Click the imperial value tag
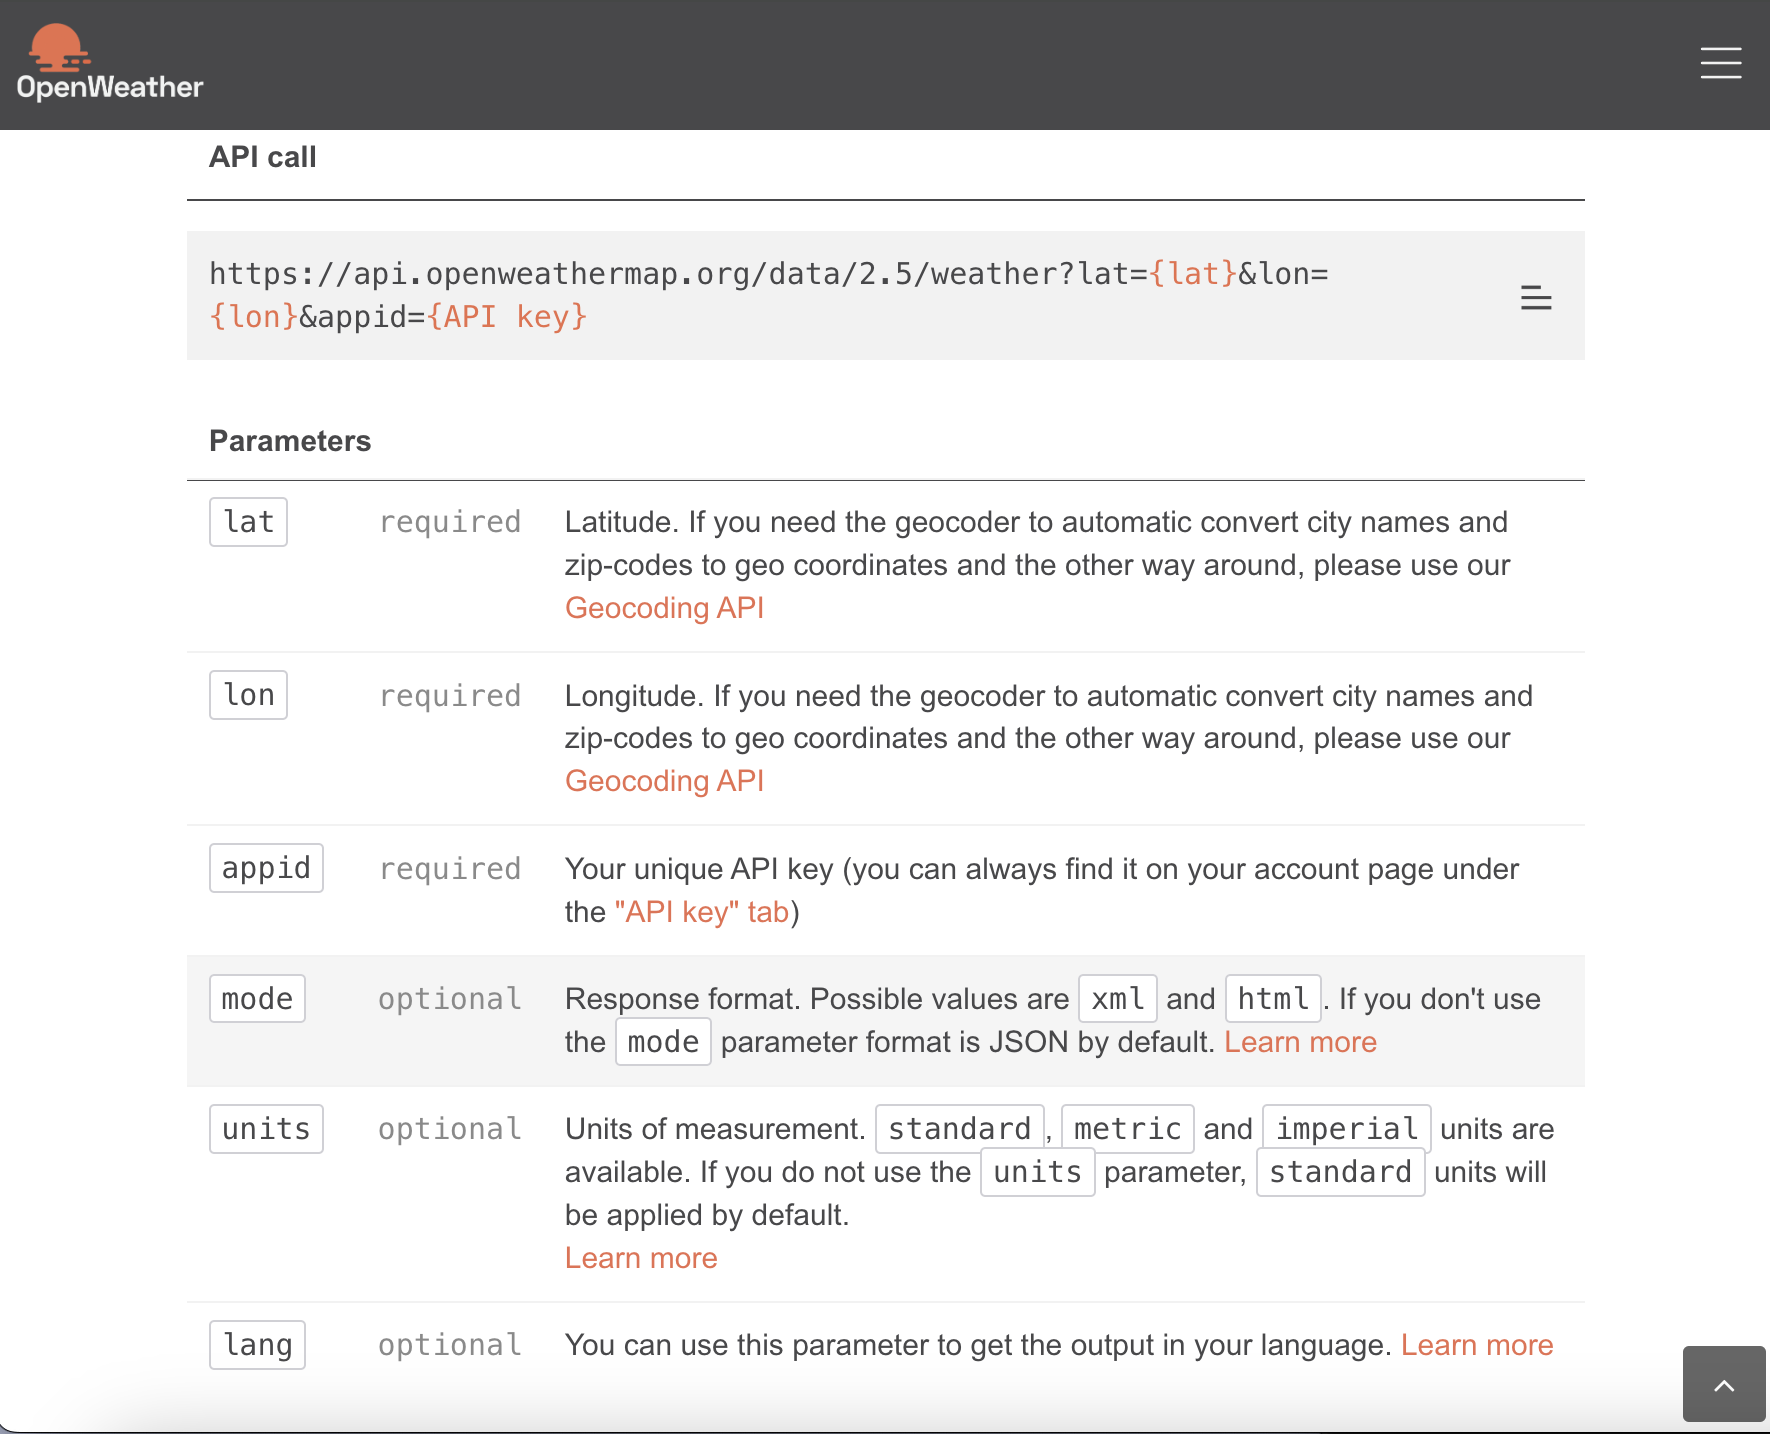 [x=1346, y=1129]
